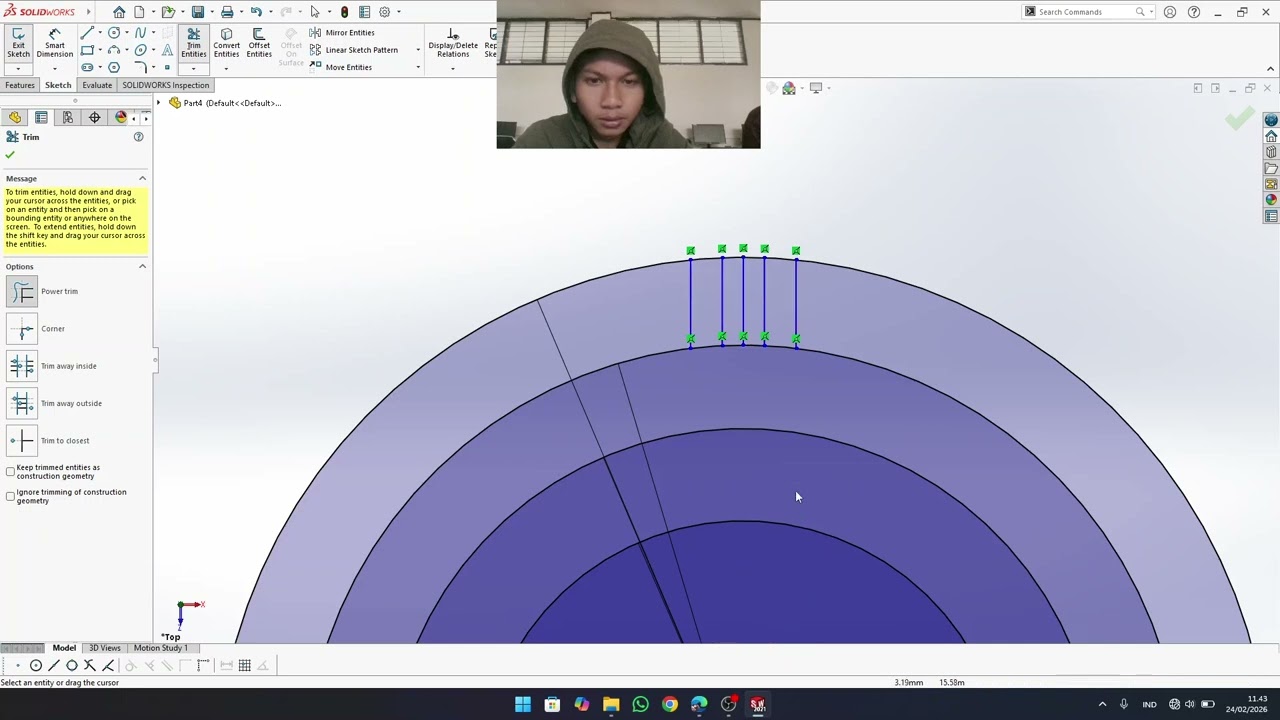Screen dimensions: 1280x720
Task: Select the Polygon sketch tool
Action: [114, 67]
